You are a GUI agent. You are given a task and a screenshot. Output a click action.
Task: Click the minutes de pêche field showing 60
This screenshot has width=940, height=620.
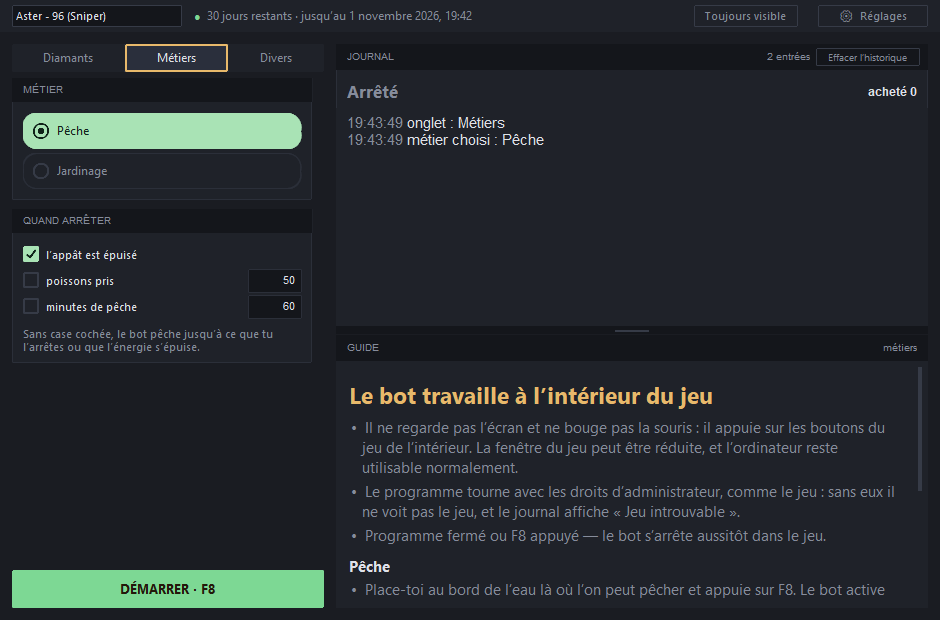(275, 306)
